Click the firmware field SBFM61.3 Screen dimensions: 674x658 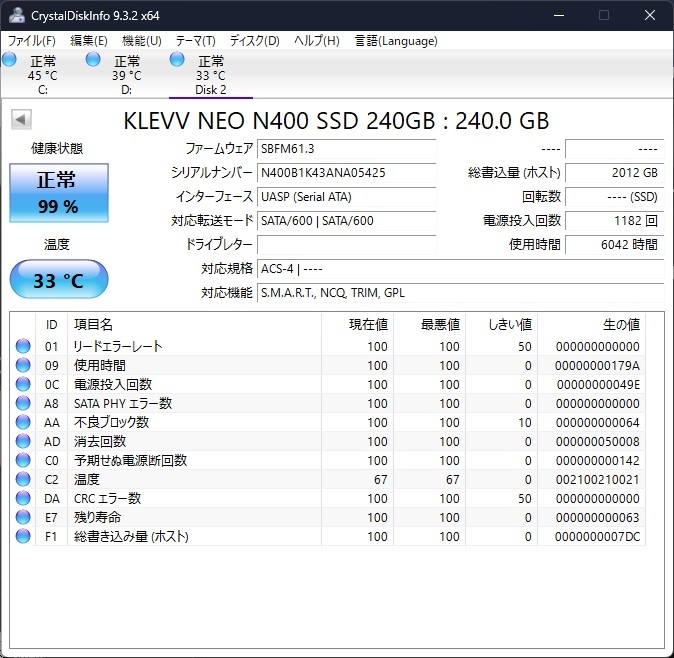pyautogui.click(x=346, y=149)
